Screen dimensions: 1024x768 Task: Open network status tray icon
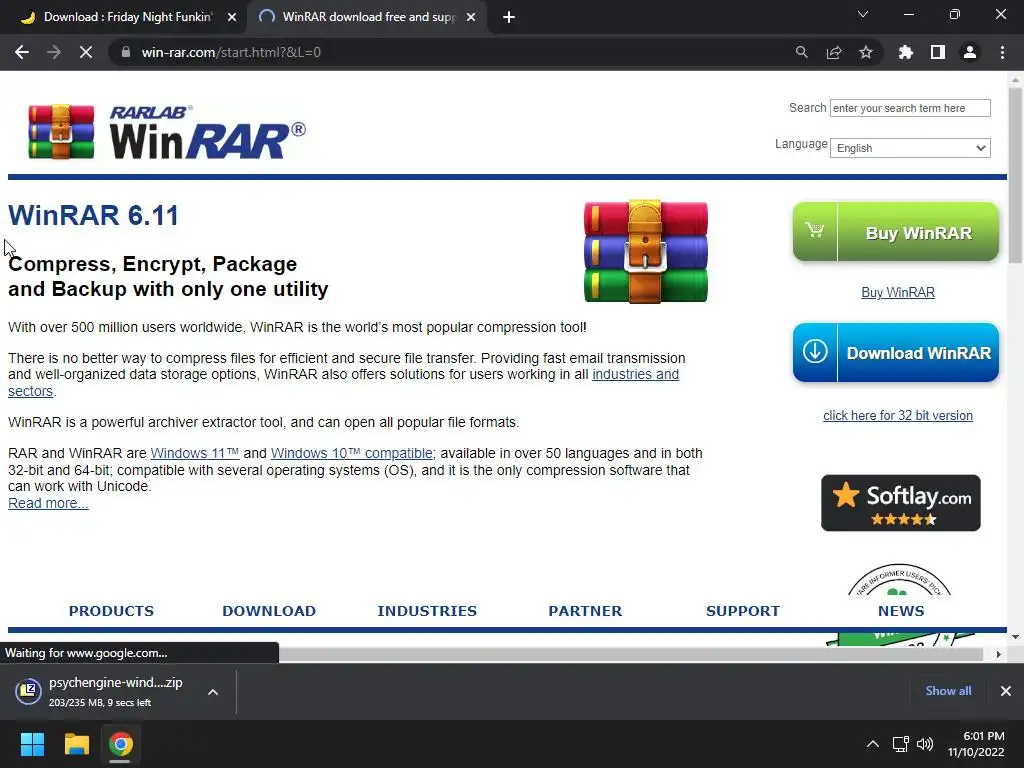901,744
